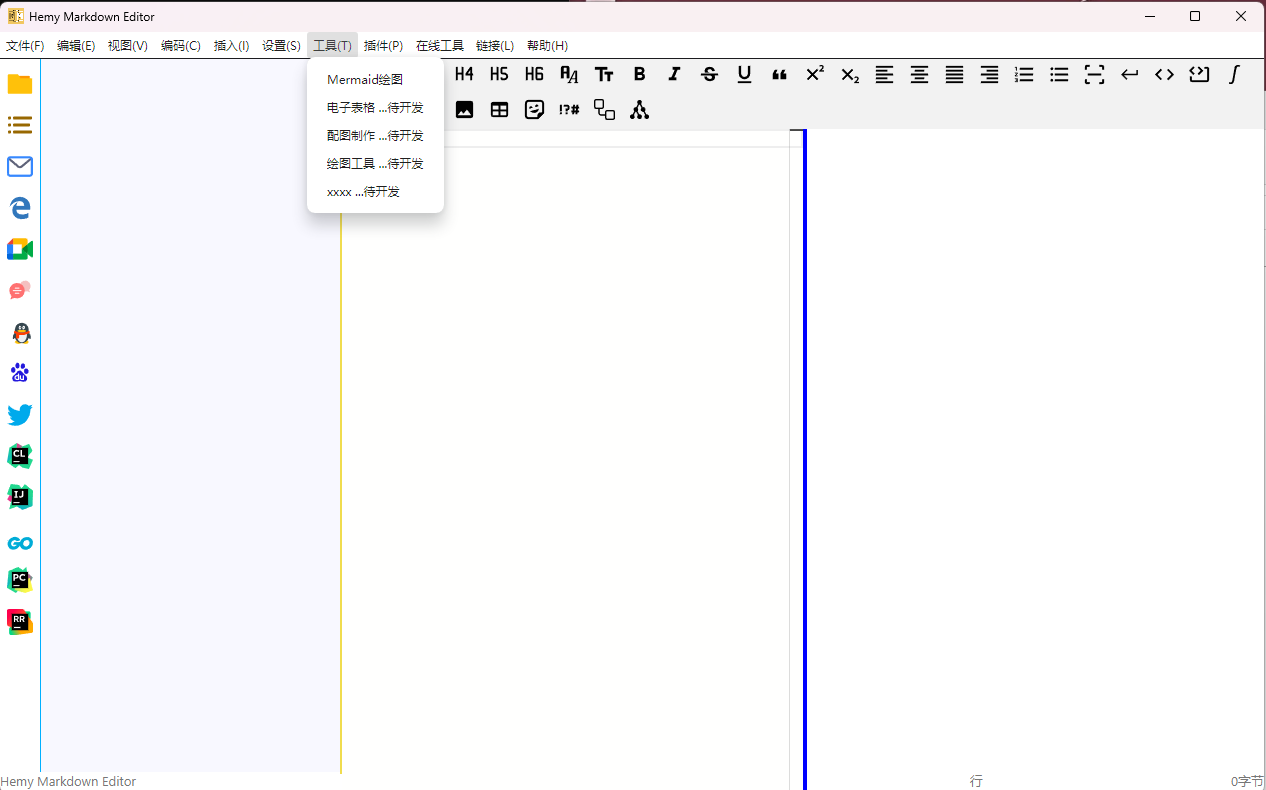Insert a numbered list
The image size is (1266, 790).
point(1024,74)
